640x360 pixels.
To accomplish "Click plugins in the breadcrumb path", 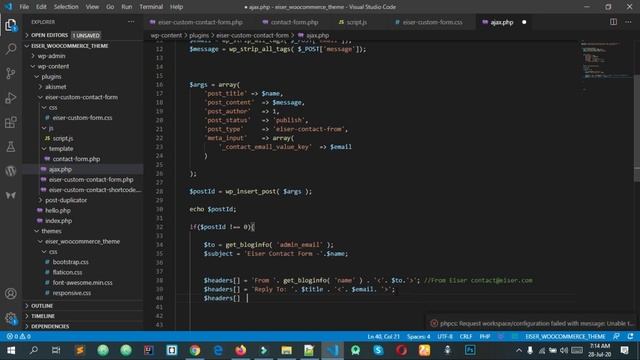I will click(199, 36).
